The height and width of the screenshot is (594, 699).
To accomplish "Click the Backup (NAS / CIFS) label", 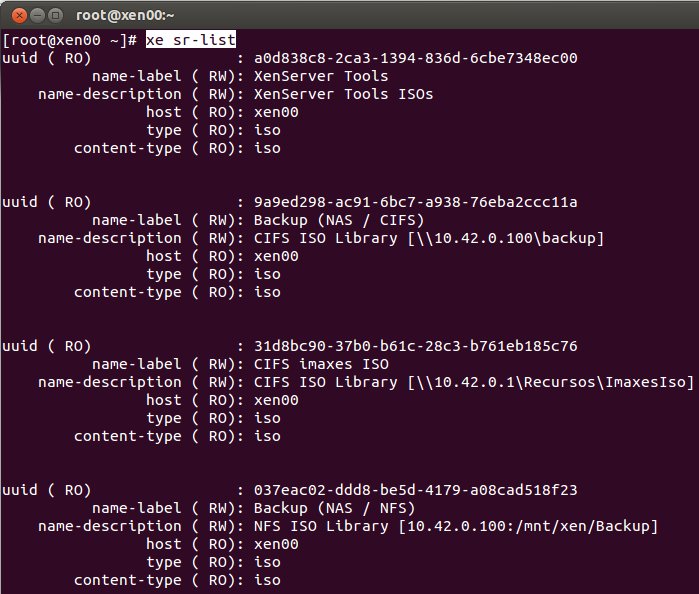I will pyautogui.click(x=339, y=220).
